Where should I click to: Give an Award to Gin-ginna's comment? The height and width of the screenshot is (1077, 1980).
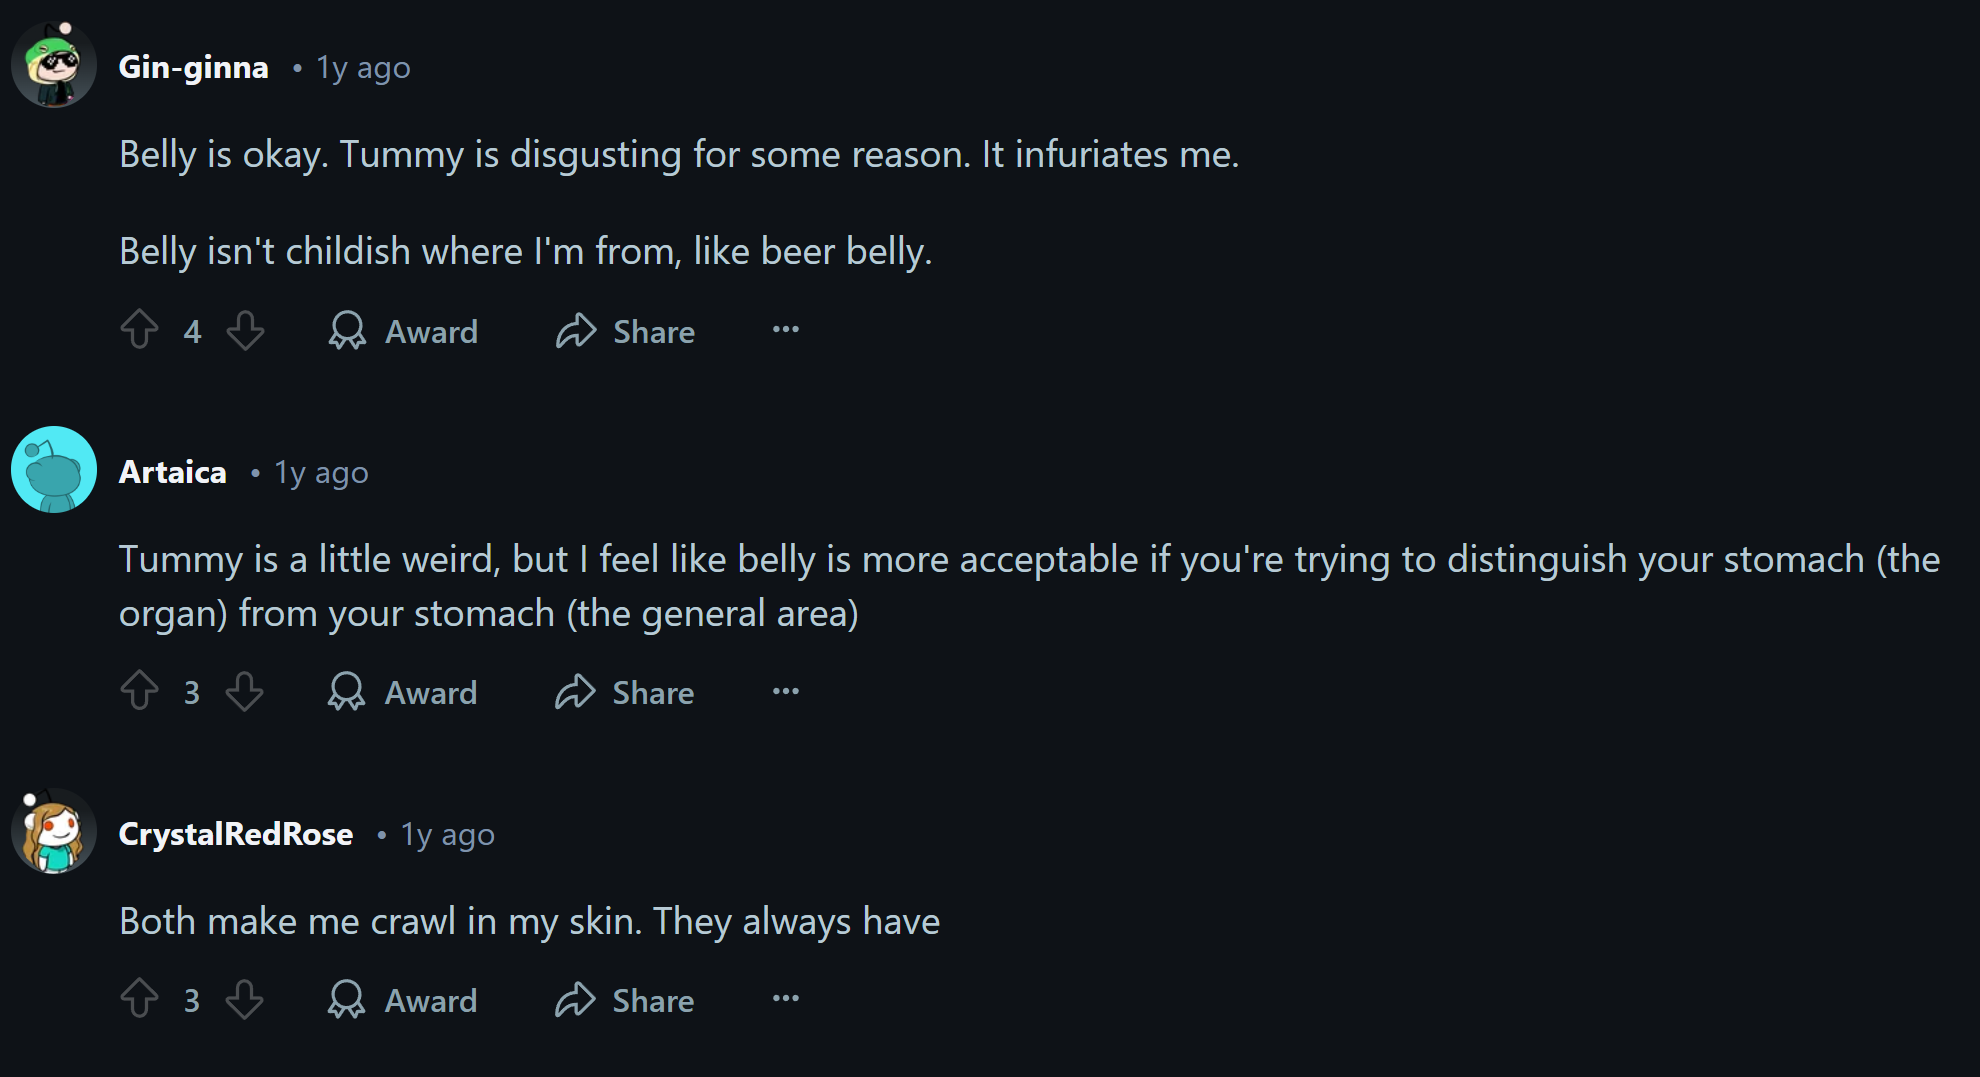[404, 331]
